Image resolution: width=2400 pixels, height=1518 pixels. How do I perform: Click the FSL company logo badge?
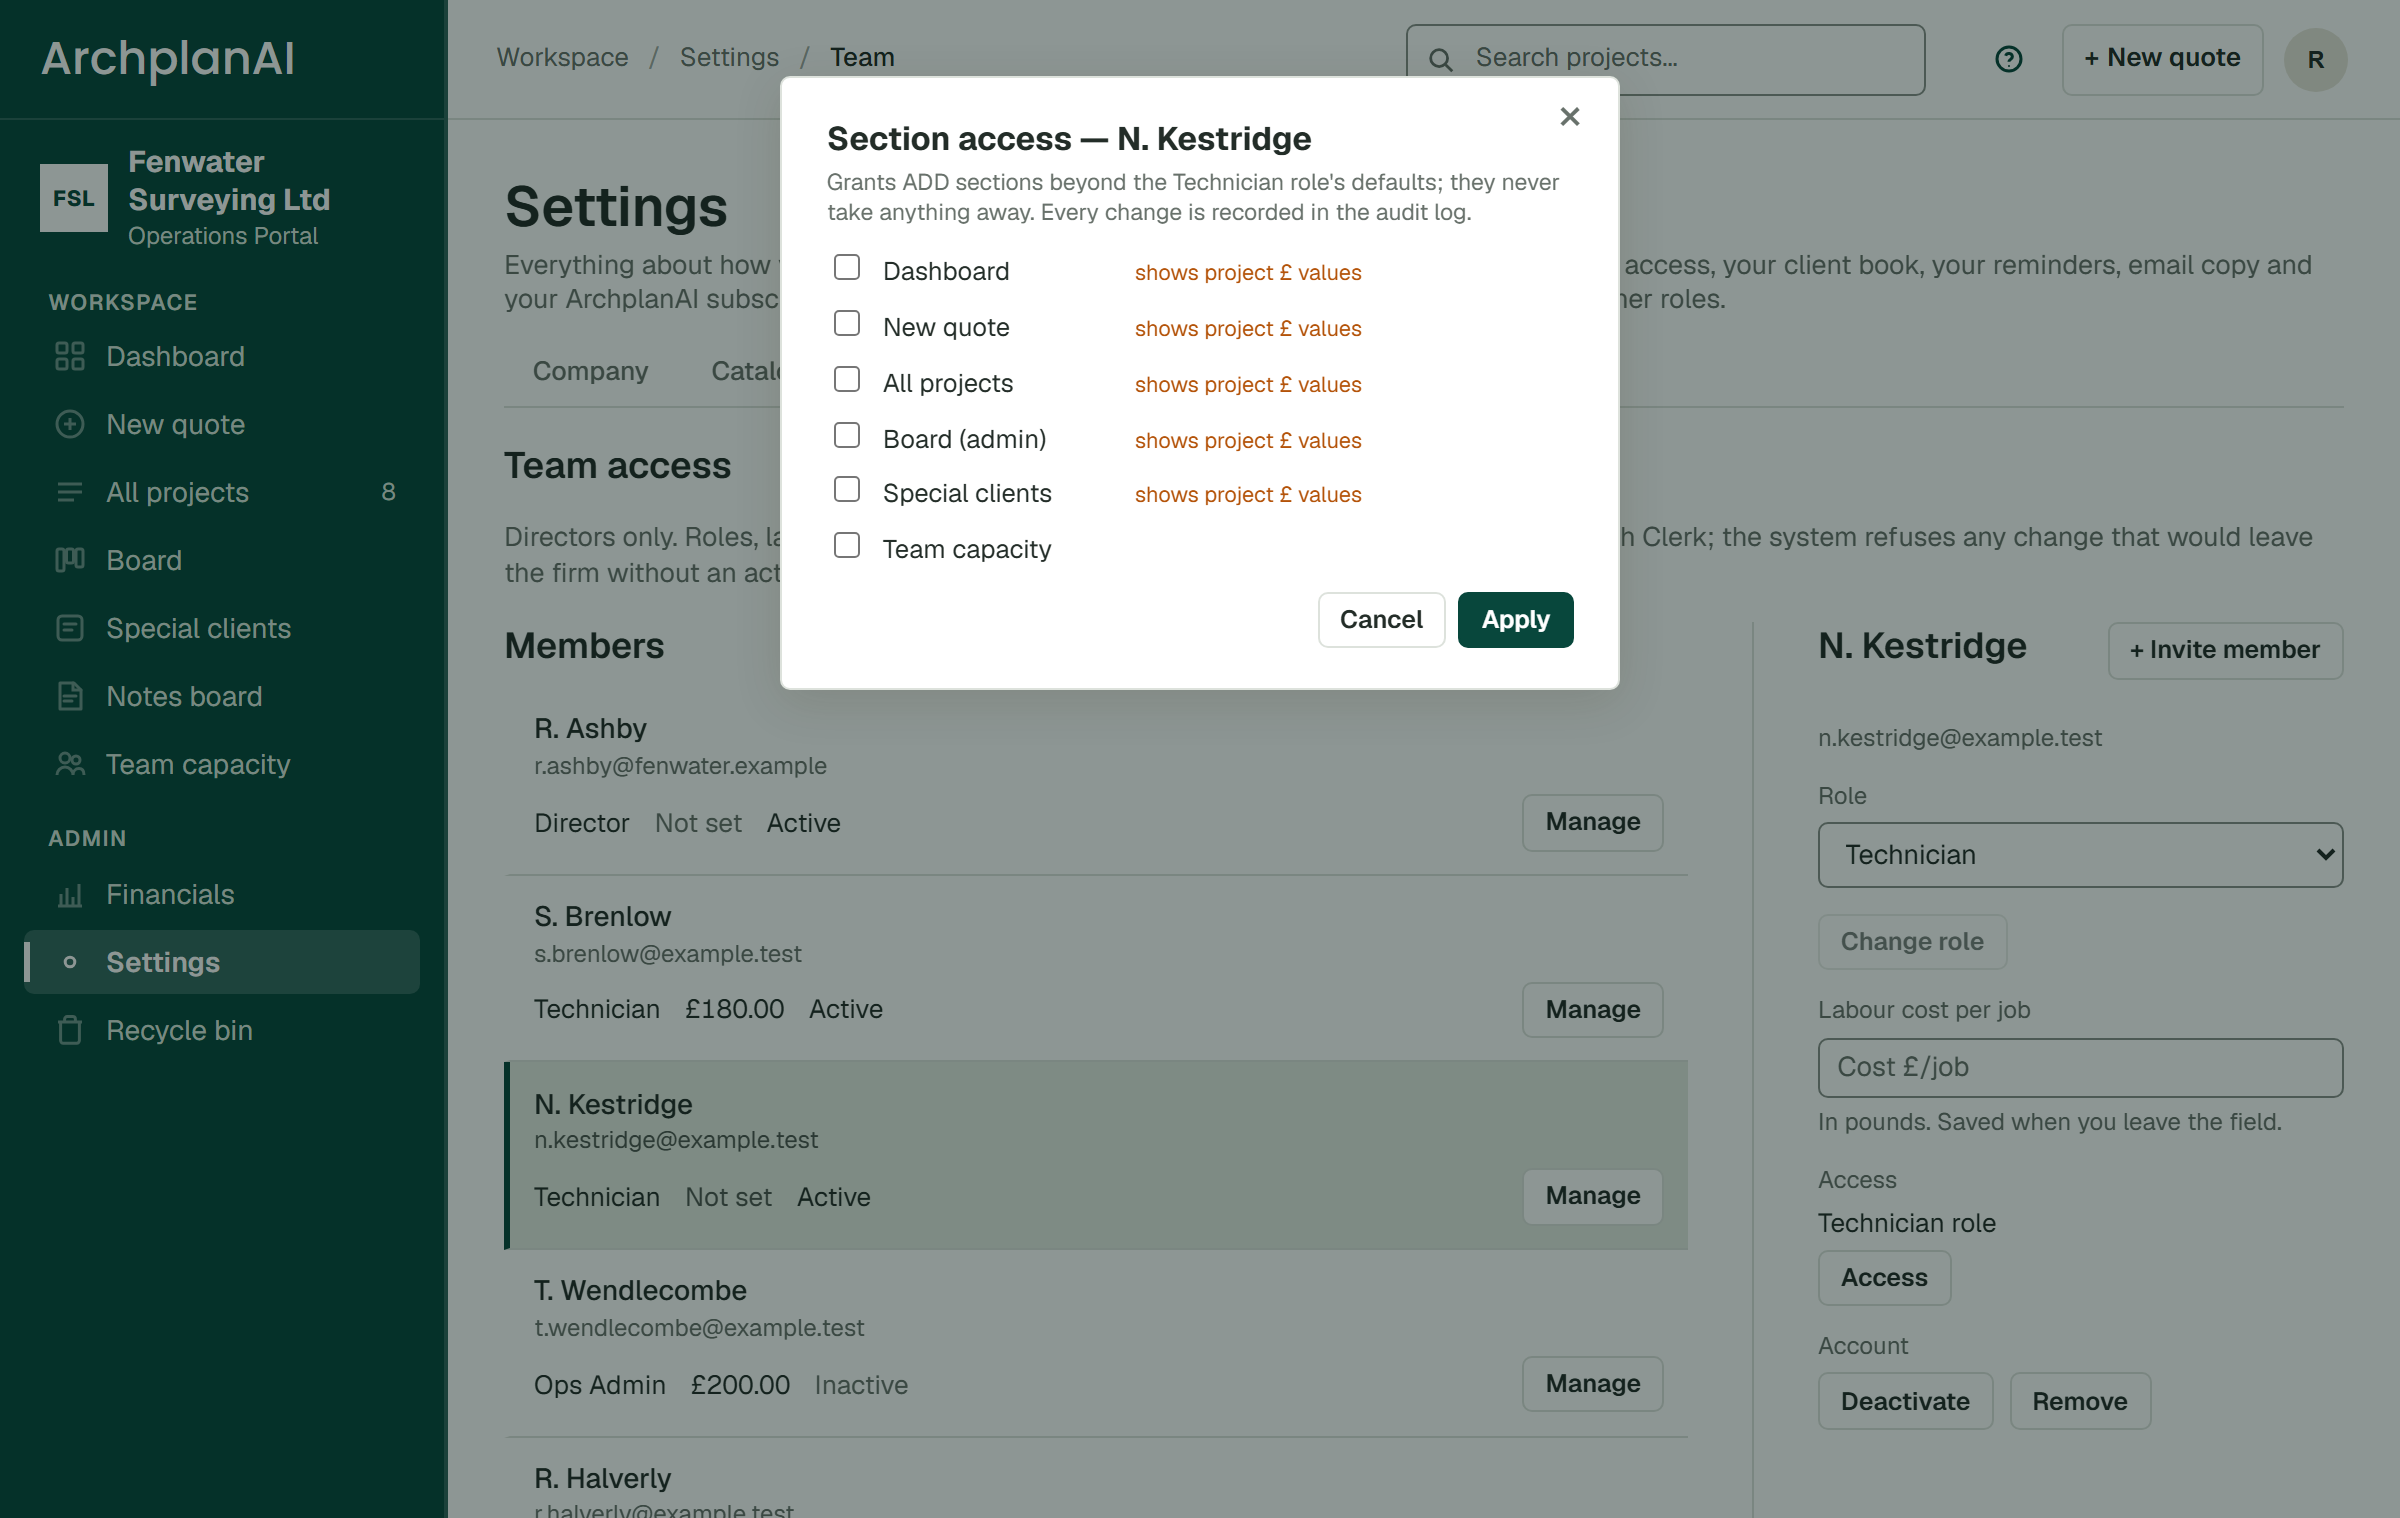(x=74, y=198)
